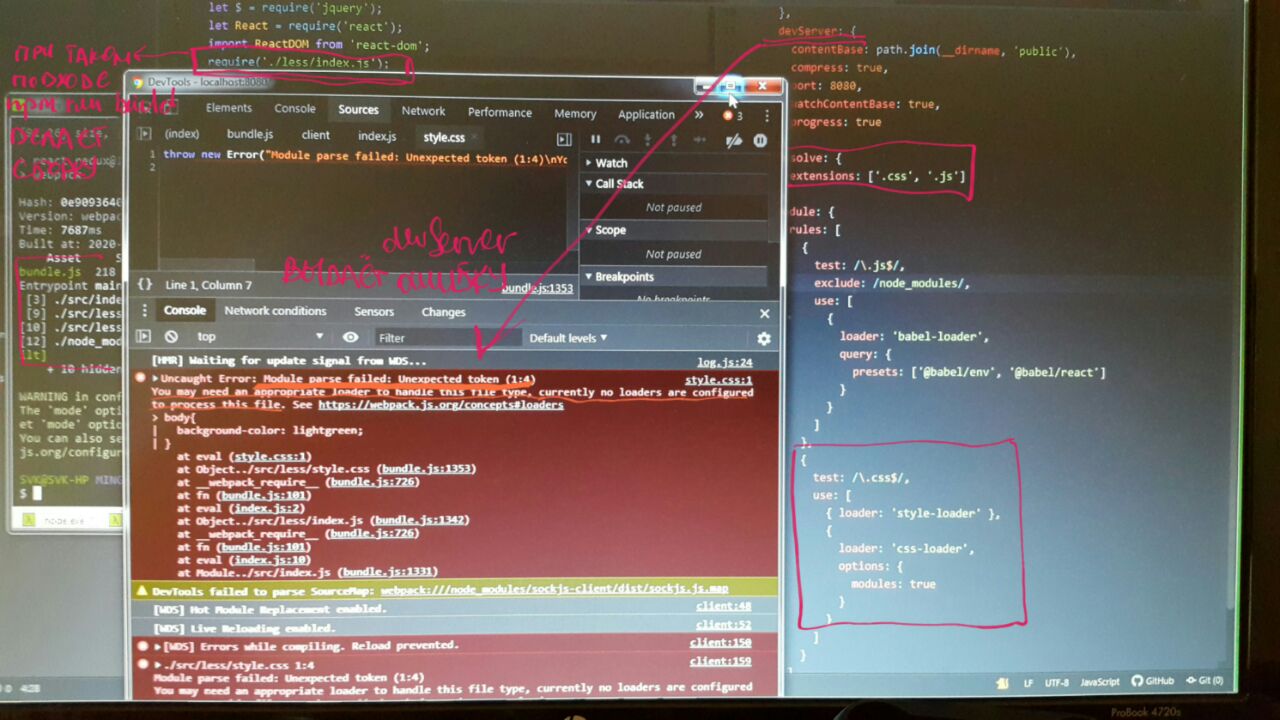Expand the body{ code snippet arrow
This screenshot has height=720, width=1280.
[155, 417]
